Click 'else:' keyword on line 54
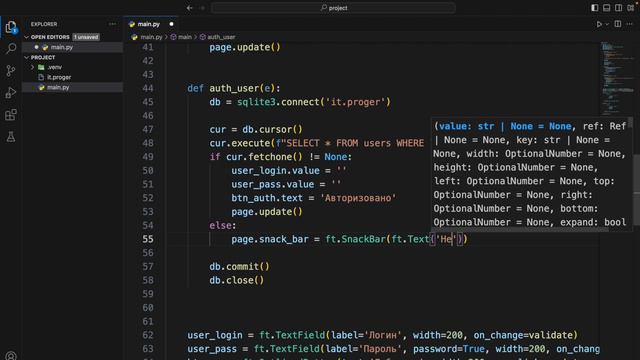 (x=223, y=225)
